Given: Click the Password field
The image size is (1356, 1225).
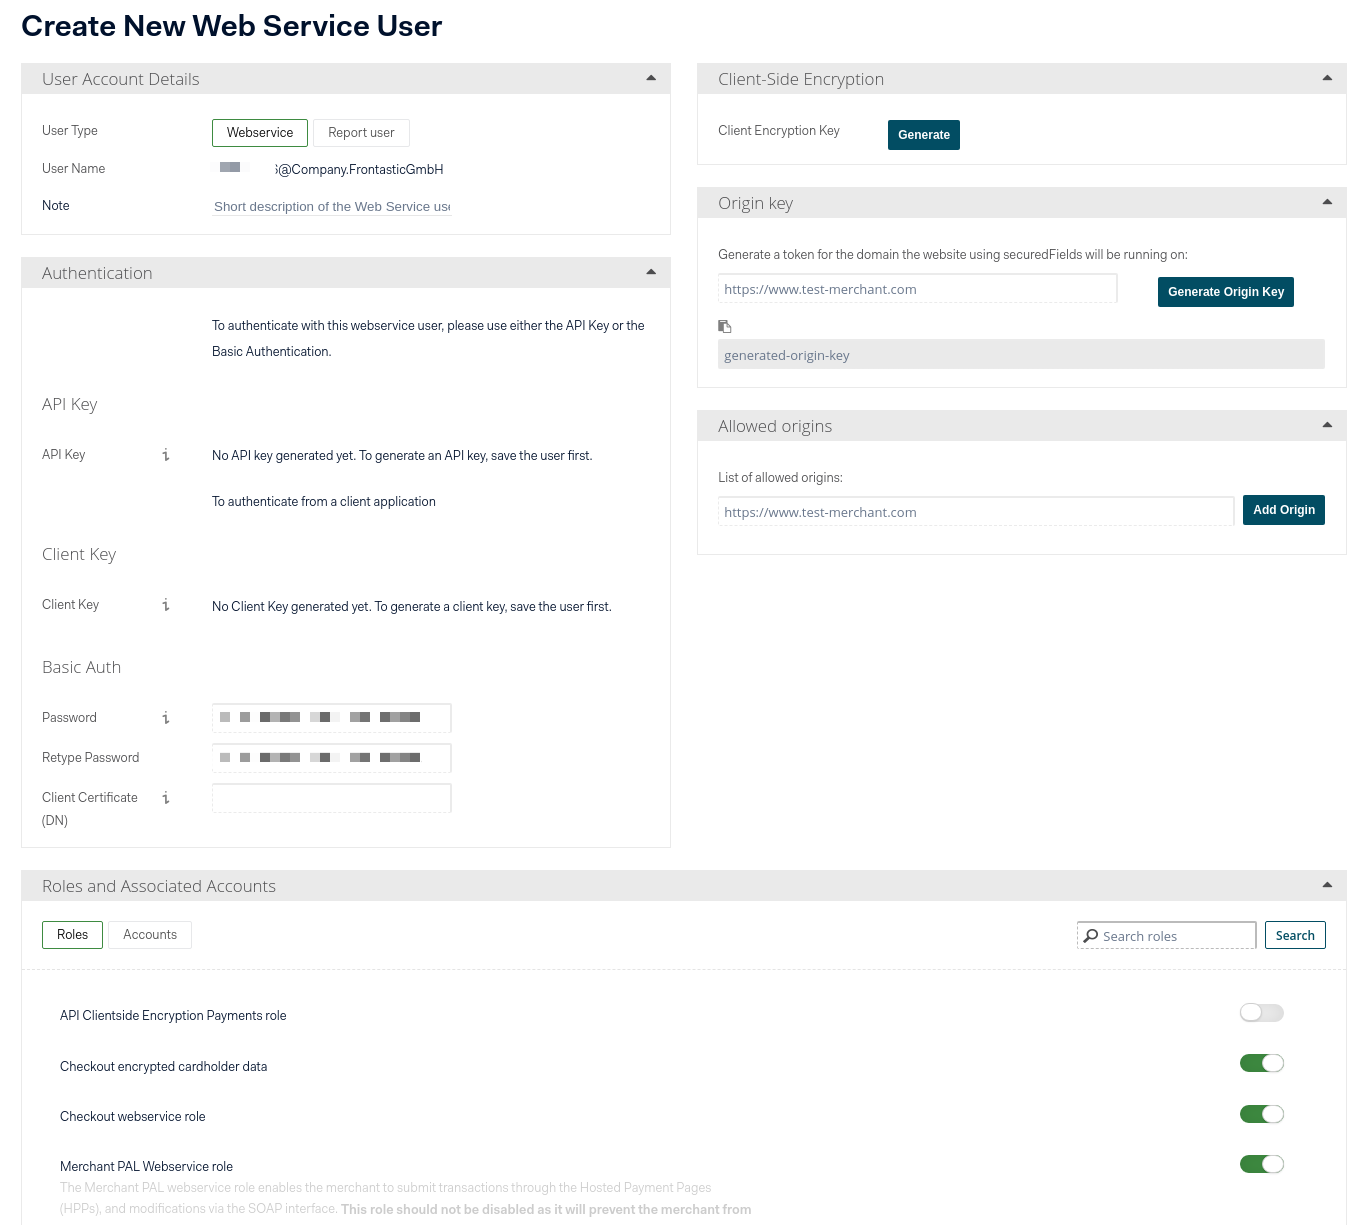Looking at the screenshot, I should [332, 718].
